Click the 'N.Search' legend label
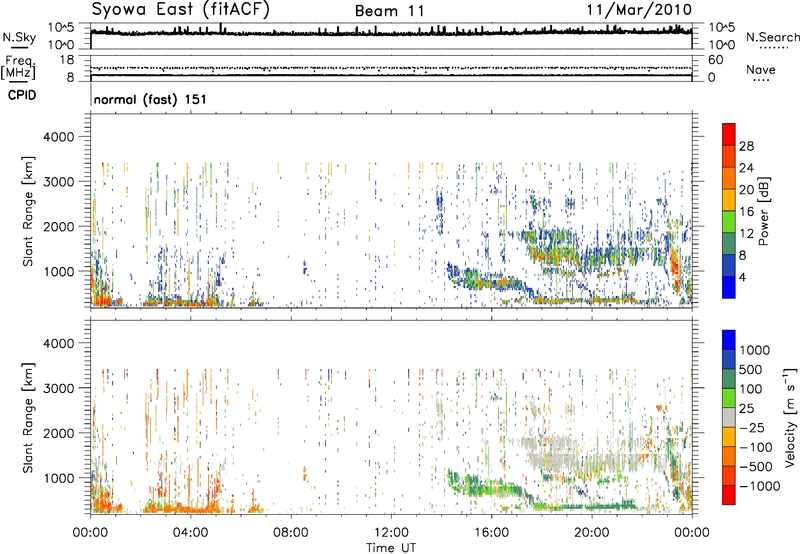Screen dimensions: 800x554 [x=773, y=37]
